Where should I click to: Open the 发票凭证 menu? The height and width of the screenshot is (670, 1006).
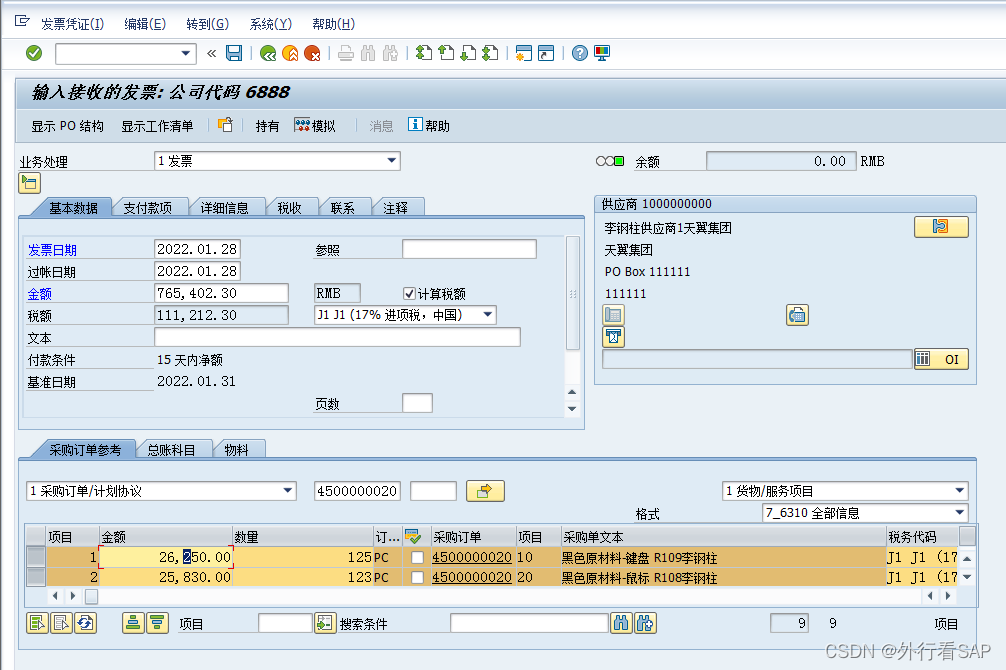(72, 24)
